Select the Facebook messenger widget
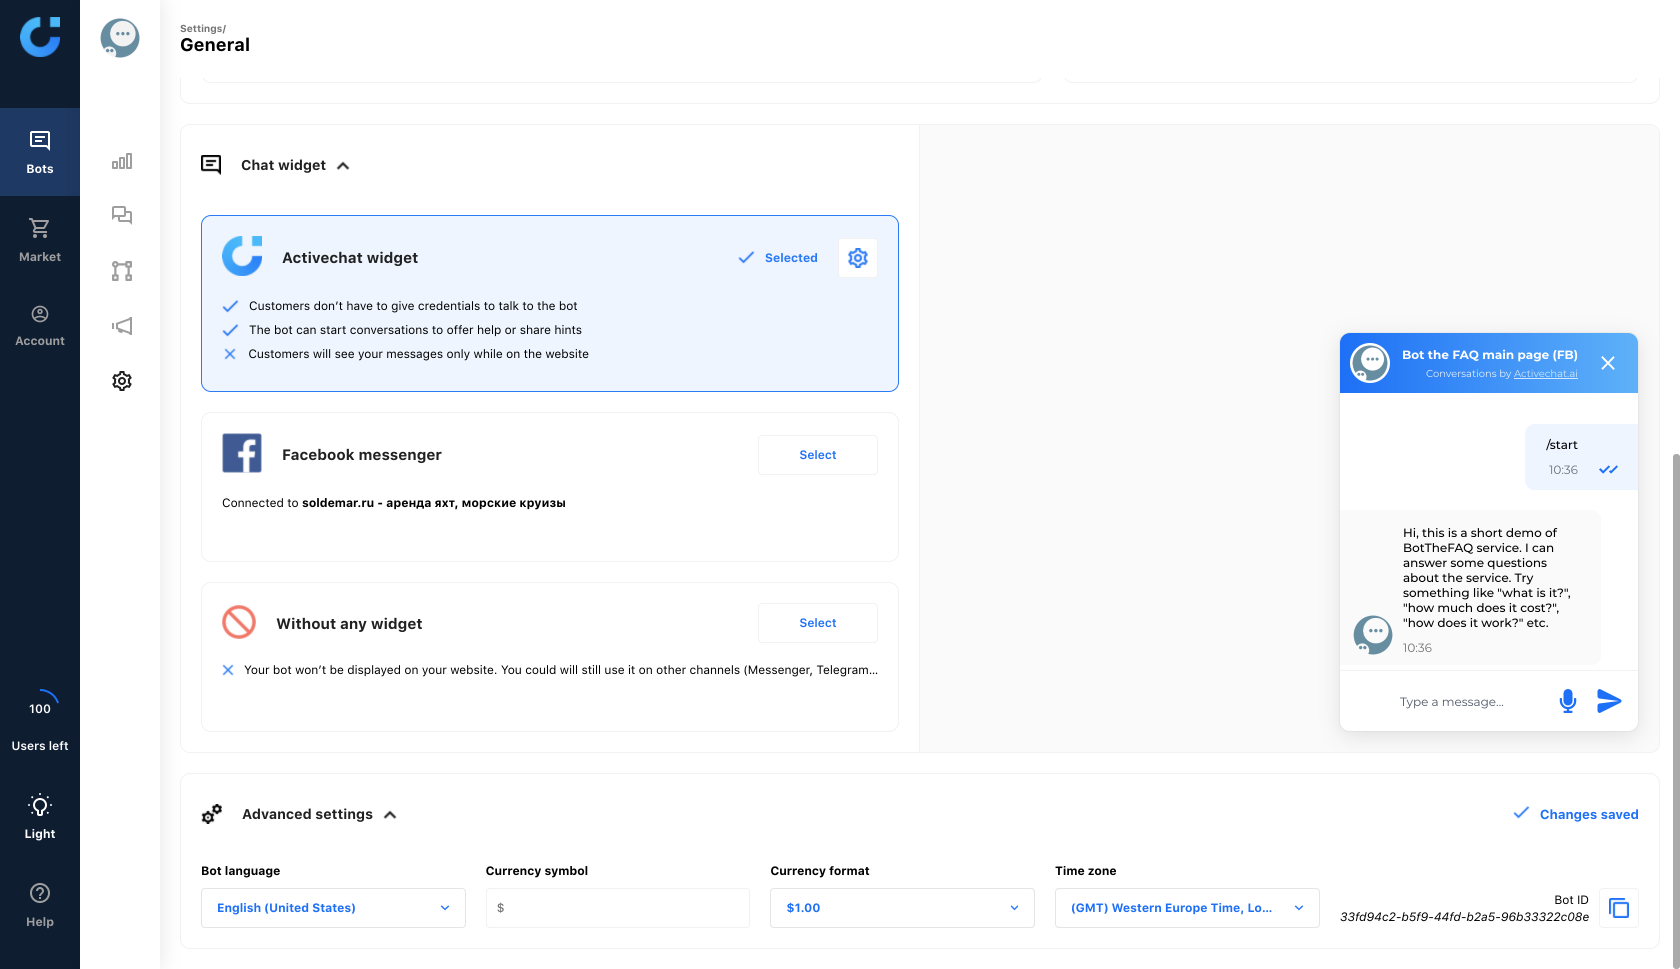The height and width of the screenshot is (969, 1680). tap(817, 455)
